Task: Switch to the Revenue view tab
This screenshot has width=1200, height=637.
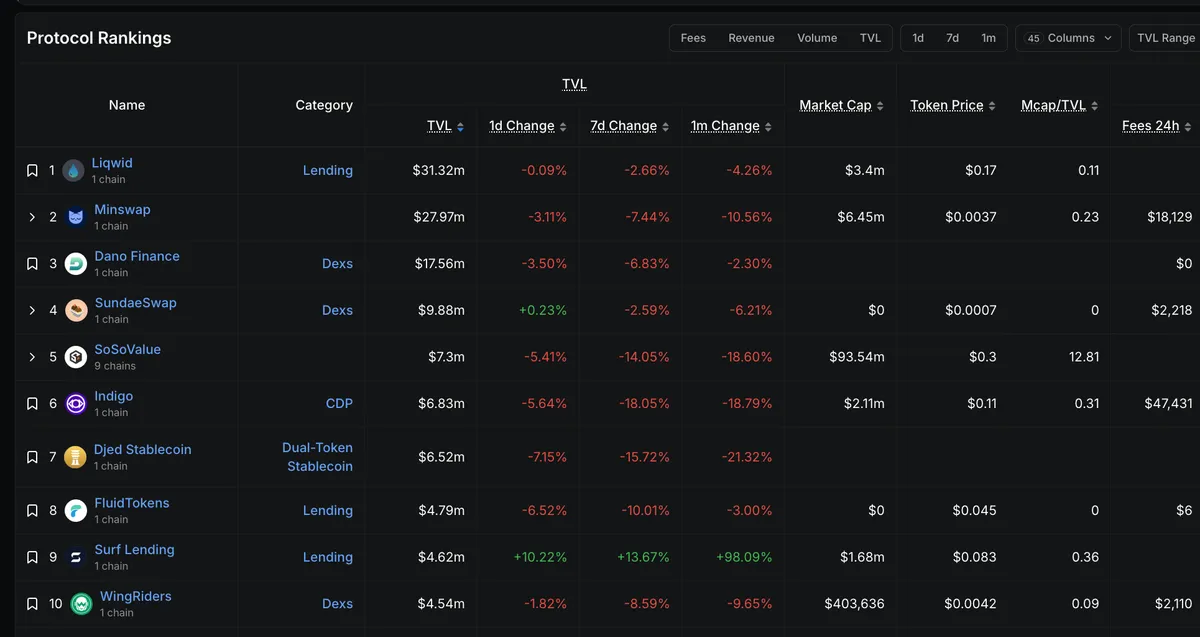Action: [x=751, y=38]
